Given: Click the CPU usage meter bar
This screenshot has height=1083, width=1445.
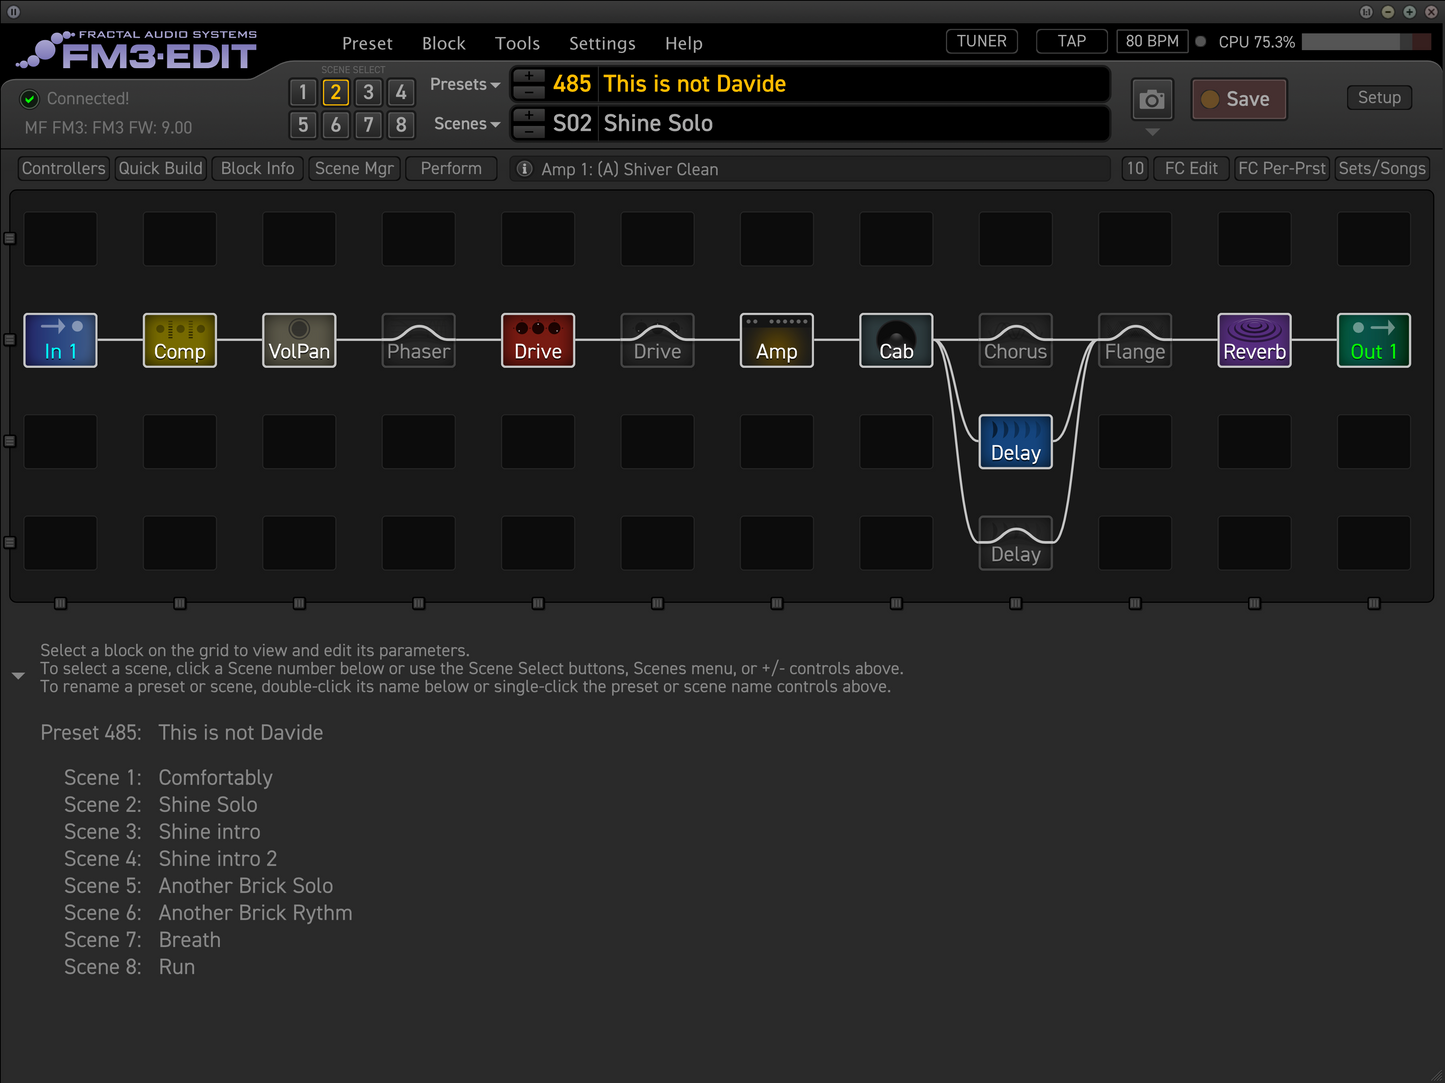Looking at the screenshot, I should pyautogui.click(x=1365, y=42).
